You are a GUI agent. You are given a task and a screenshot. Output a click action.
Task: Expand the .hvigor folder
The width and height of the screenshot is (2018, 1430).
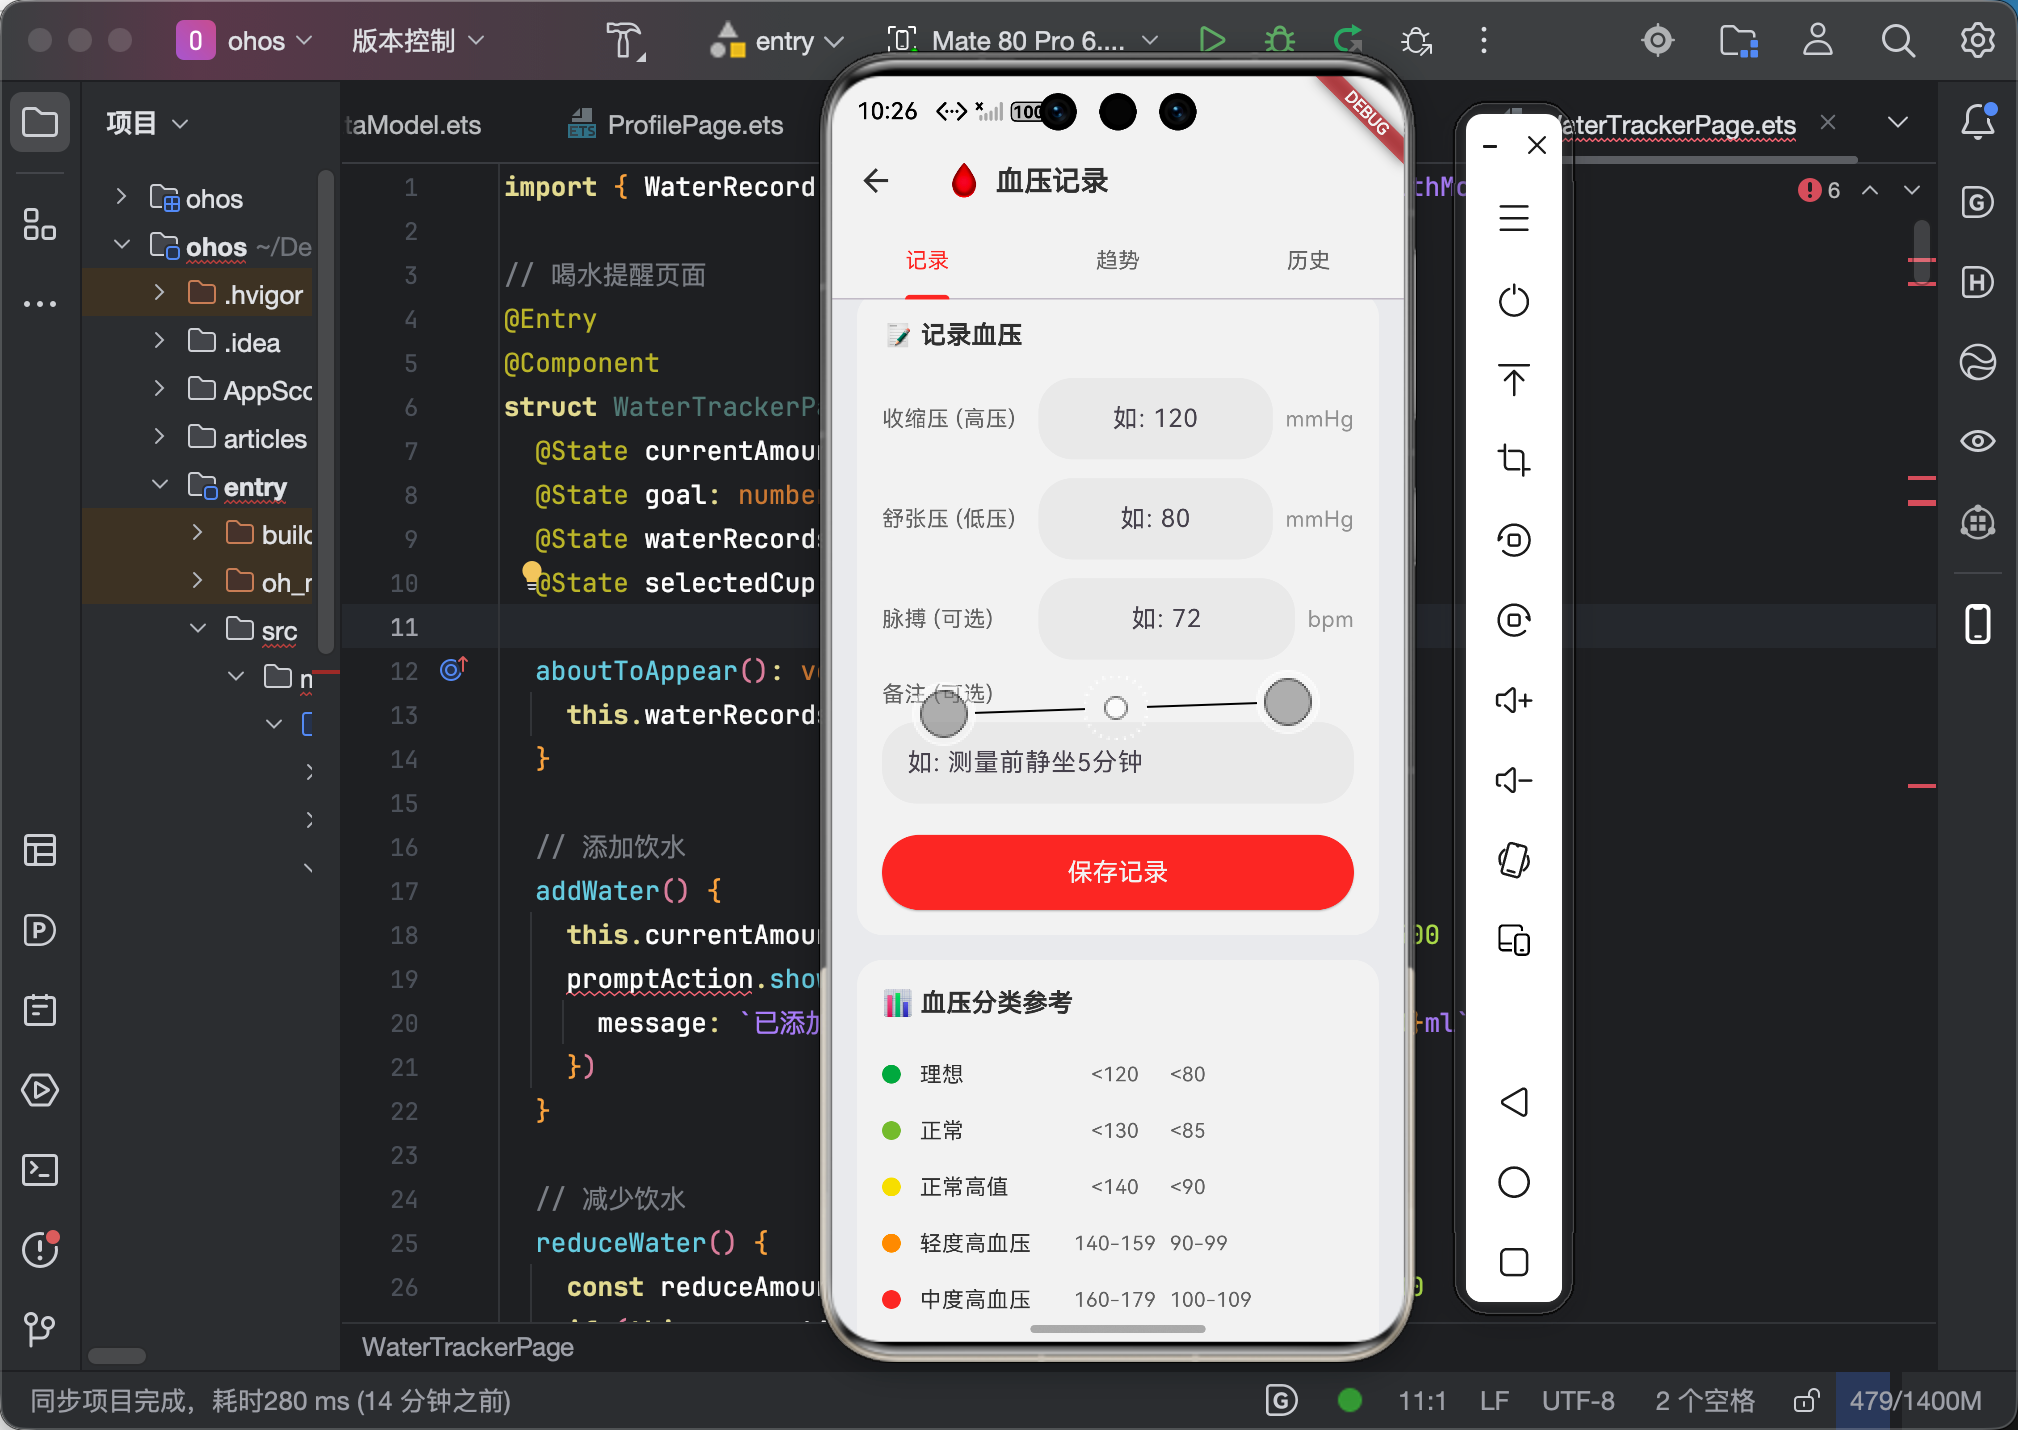click(159, 292)
